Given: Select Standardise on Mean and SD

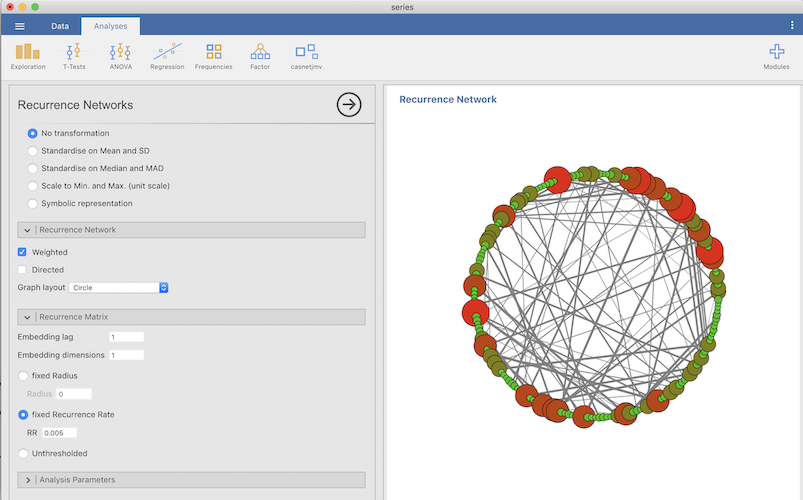Looking at the screenshot, I should [33, 151].
